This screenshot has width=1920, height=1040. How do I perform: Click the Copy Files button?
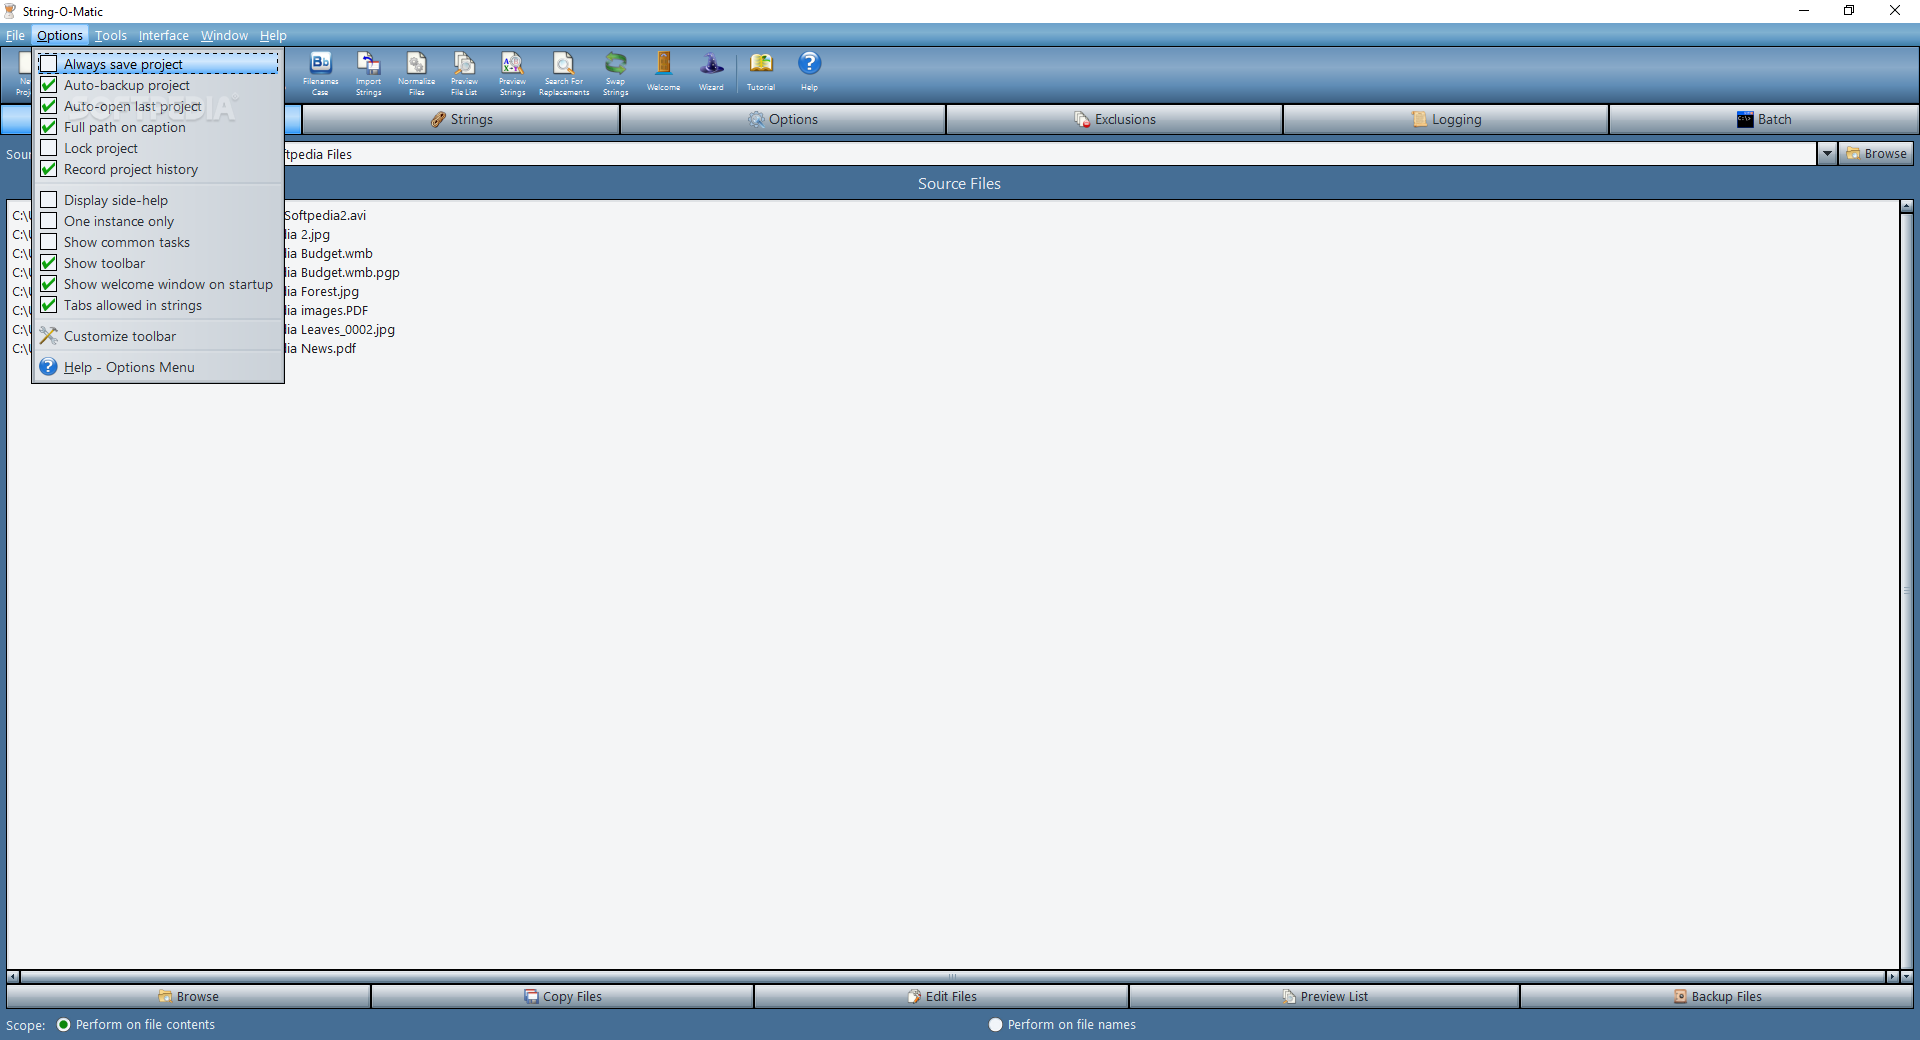(562, 996)
